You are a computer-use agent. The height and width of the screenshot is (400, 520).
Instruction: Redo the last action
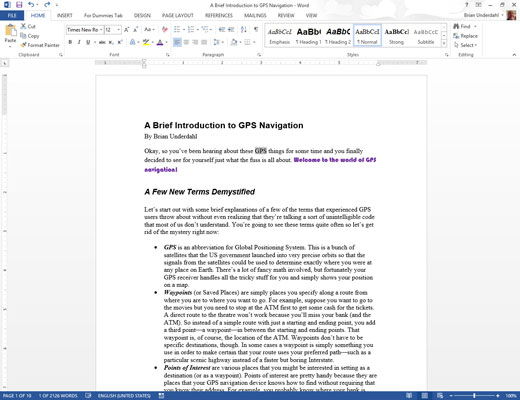coord(47,5)
